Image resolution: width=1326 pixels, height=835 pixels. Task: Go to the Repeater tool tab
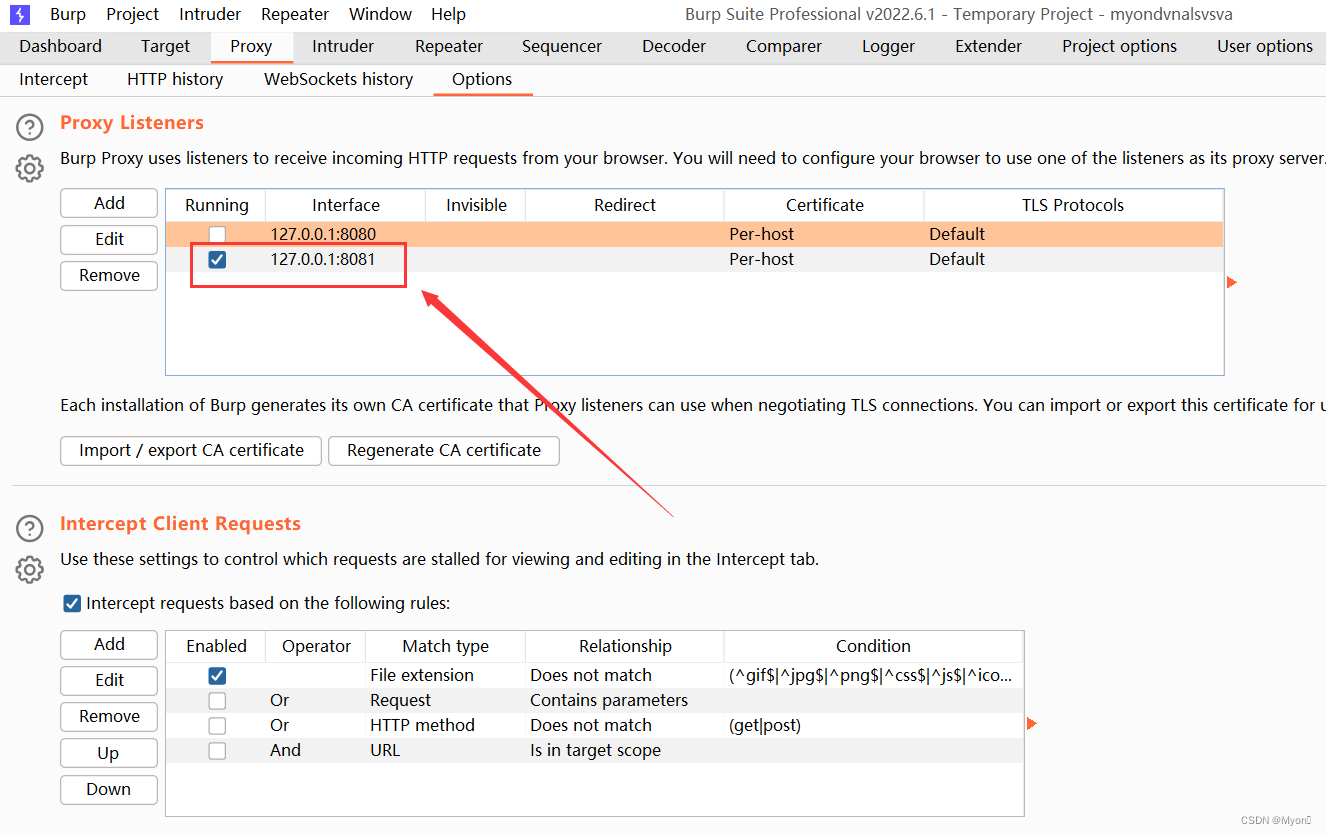tap(449, 46)
